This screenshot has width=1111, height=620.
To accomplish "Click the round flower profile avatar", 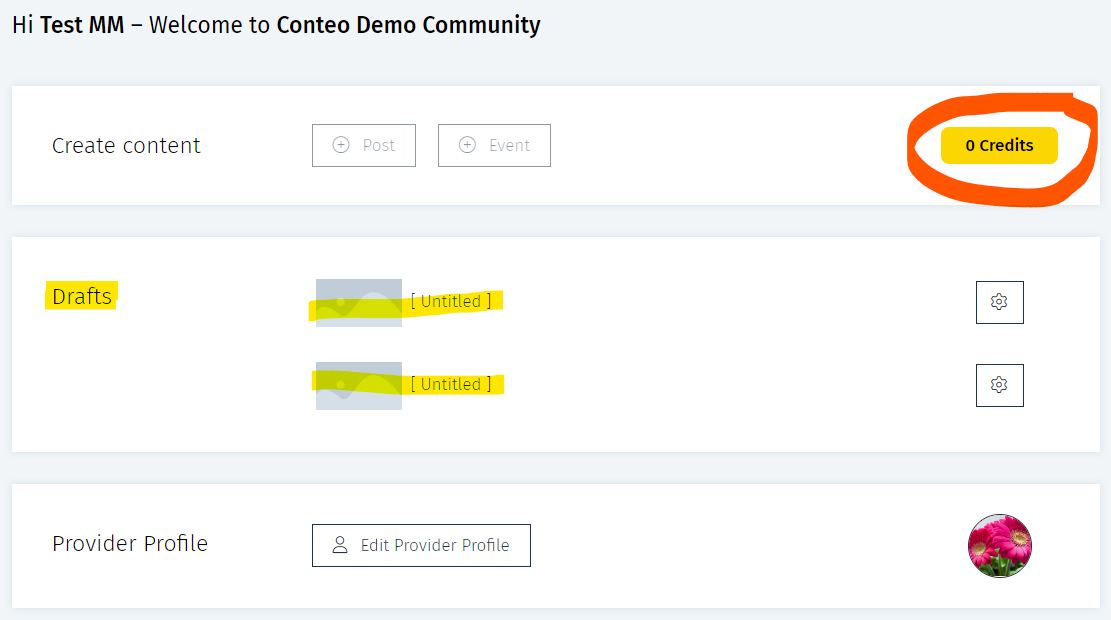I will (999, 546).
